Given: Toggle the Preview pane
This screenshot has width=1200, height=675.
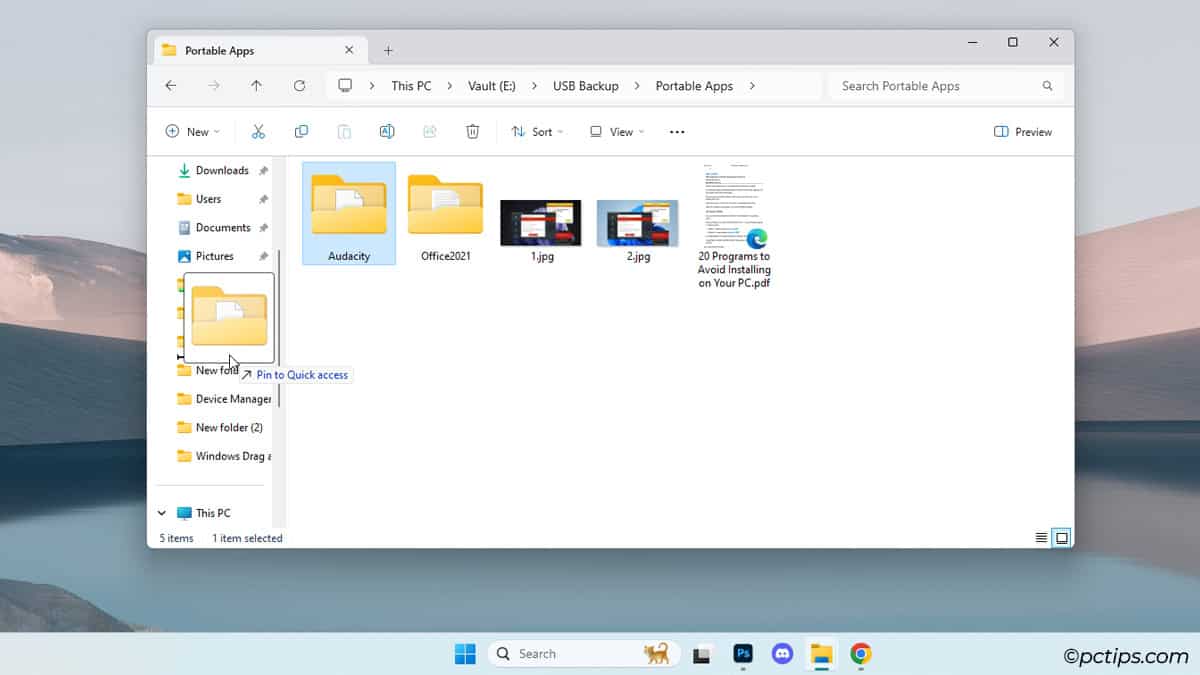Looking at the screenshot, I should pyautogui.click(x=1022, y=131).
